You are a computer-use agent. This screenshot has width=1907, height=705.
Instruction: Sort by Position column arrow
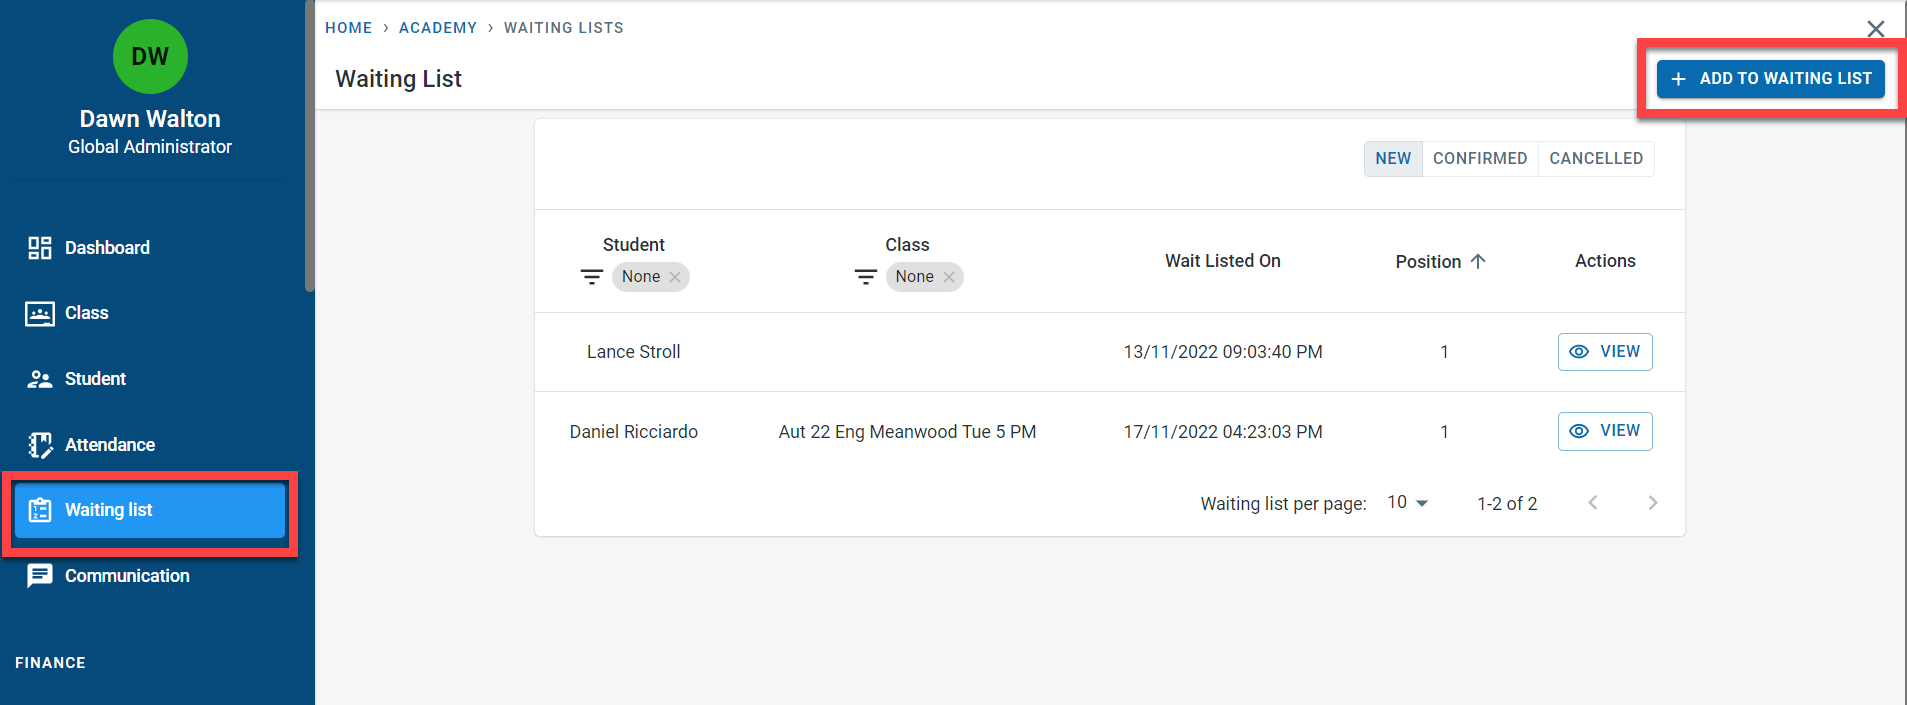pyautogui.click(x=1478, y=261)
